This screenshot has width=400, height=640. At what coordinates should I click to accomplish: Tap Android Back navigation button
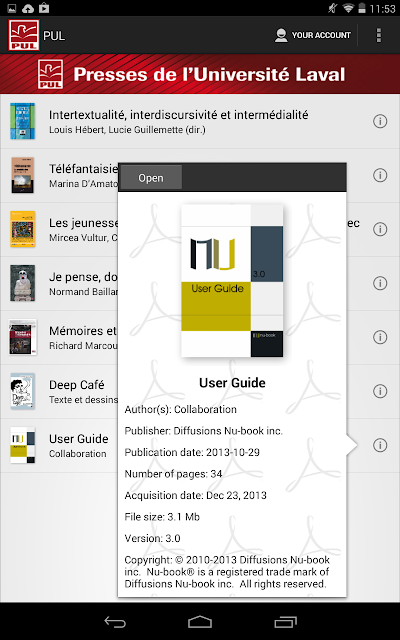point(115,622)
